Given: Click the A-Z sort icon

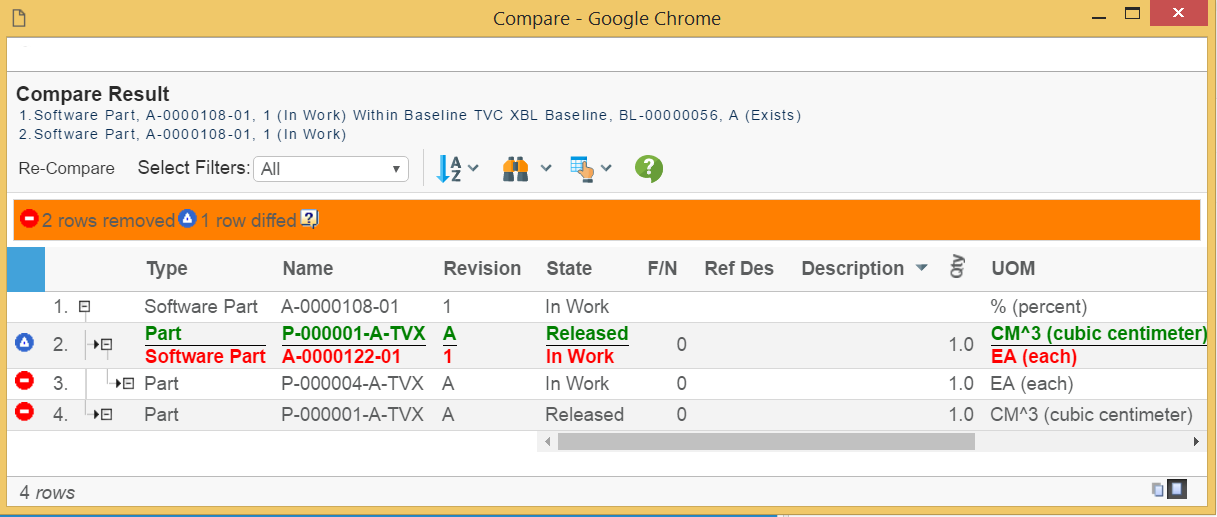Looking at the screenshot, I should click(x=449, y=169).
